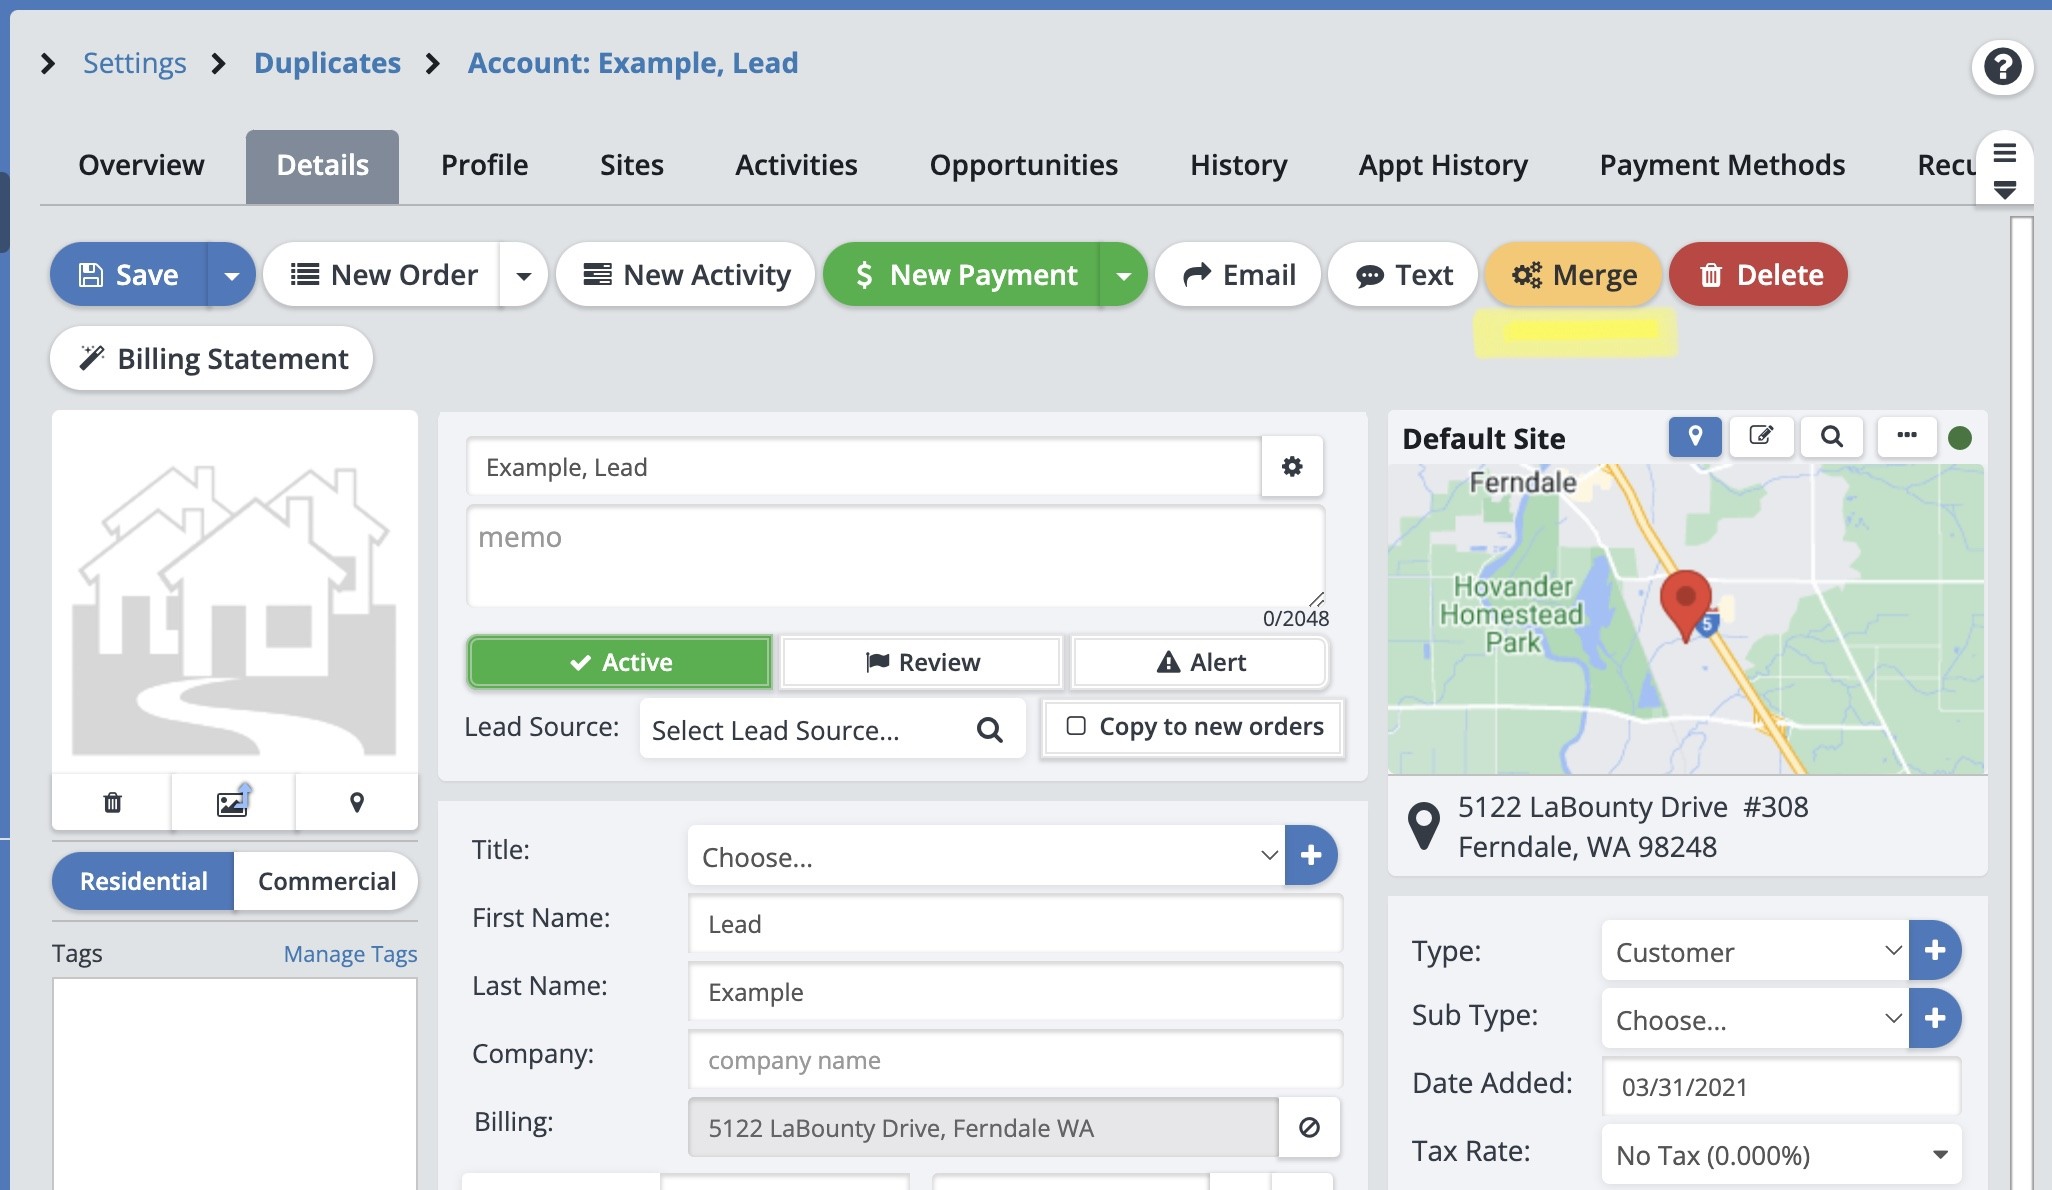Viewport: 2052px width, 1190px height.
Task: Click the map pin button on Default Site
Action: [1695, 437]
